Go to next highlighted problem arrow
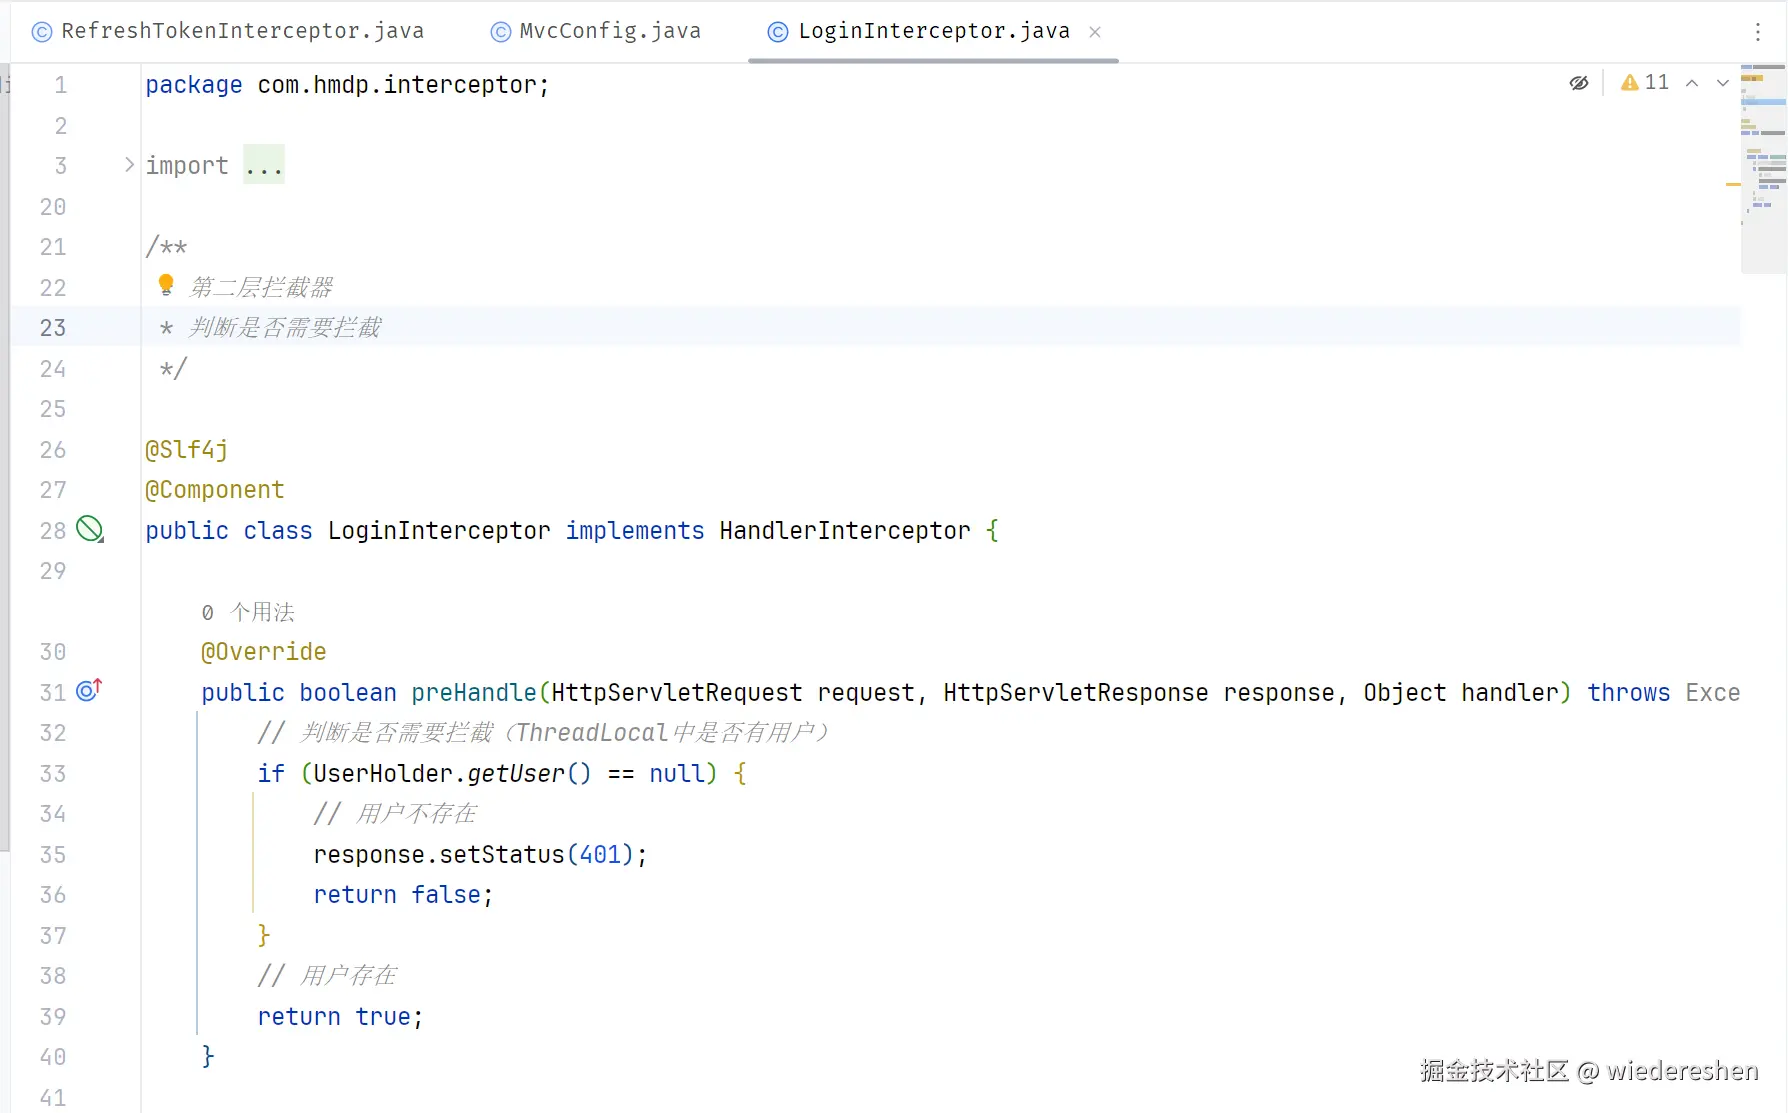Image resolution: width=1788 pixels, height=1113 pixels. [x=1723, y=83]
